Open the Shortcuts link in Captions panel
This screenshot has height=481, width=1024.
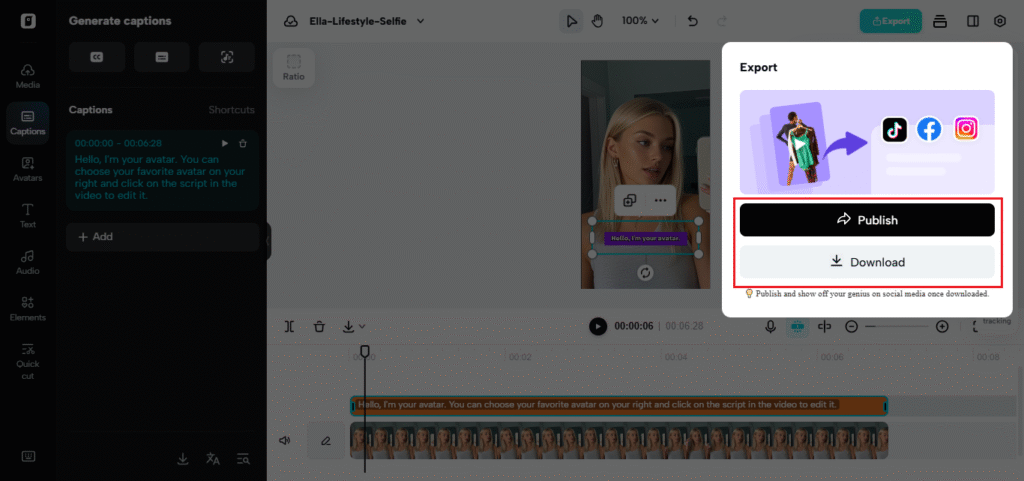tap(231, 110)
